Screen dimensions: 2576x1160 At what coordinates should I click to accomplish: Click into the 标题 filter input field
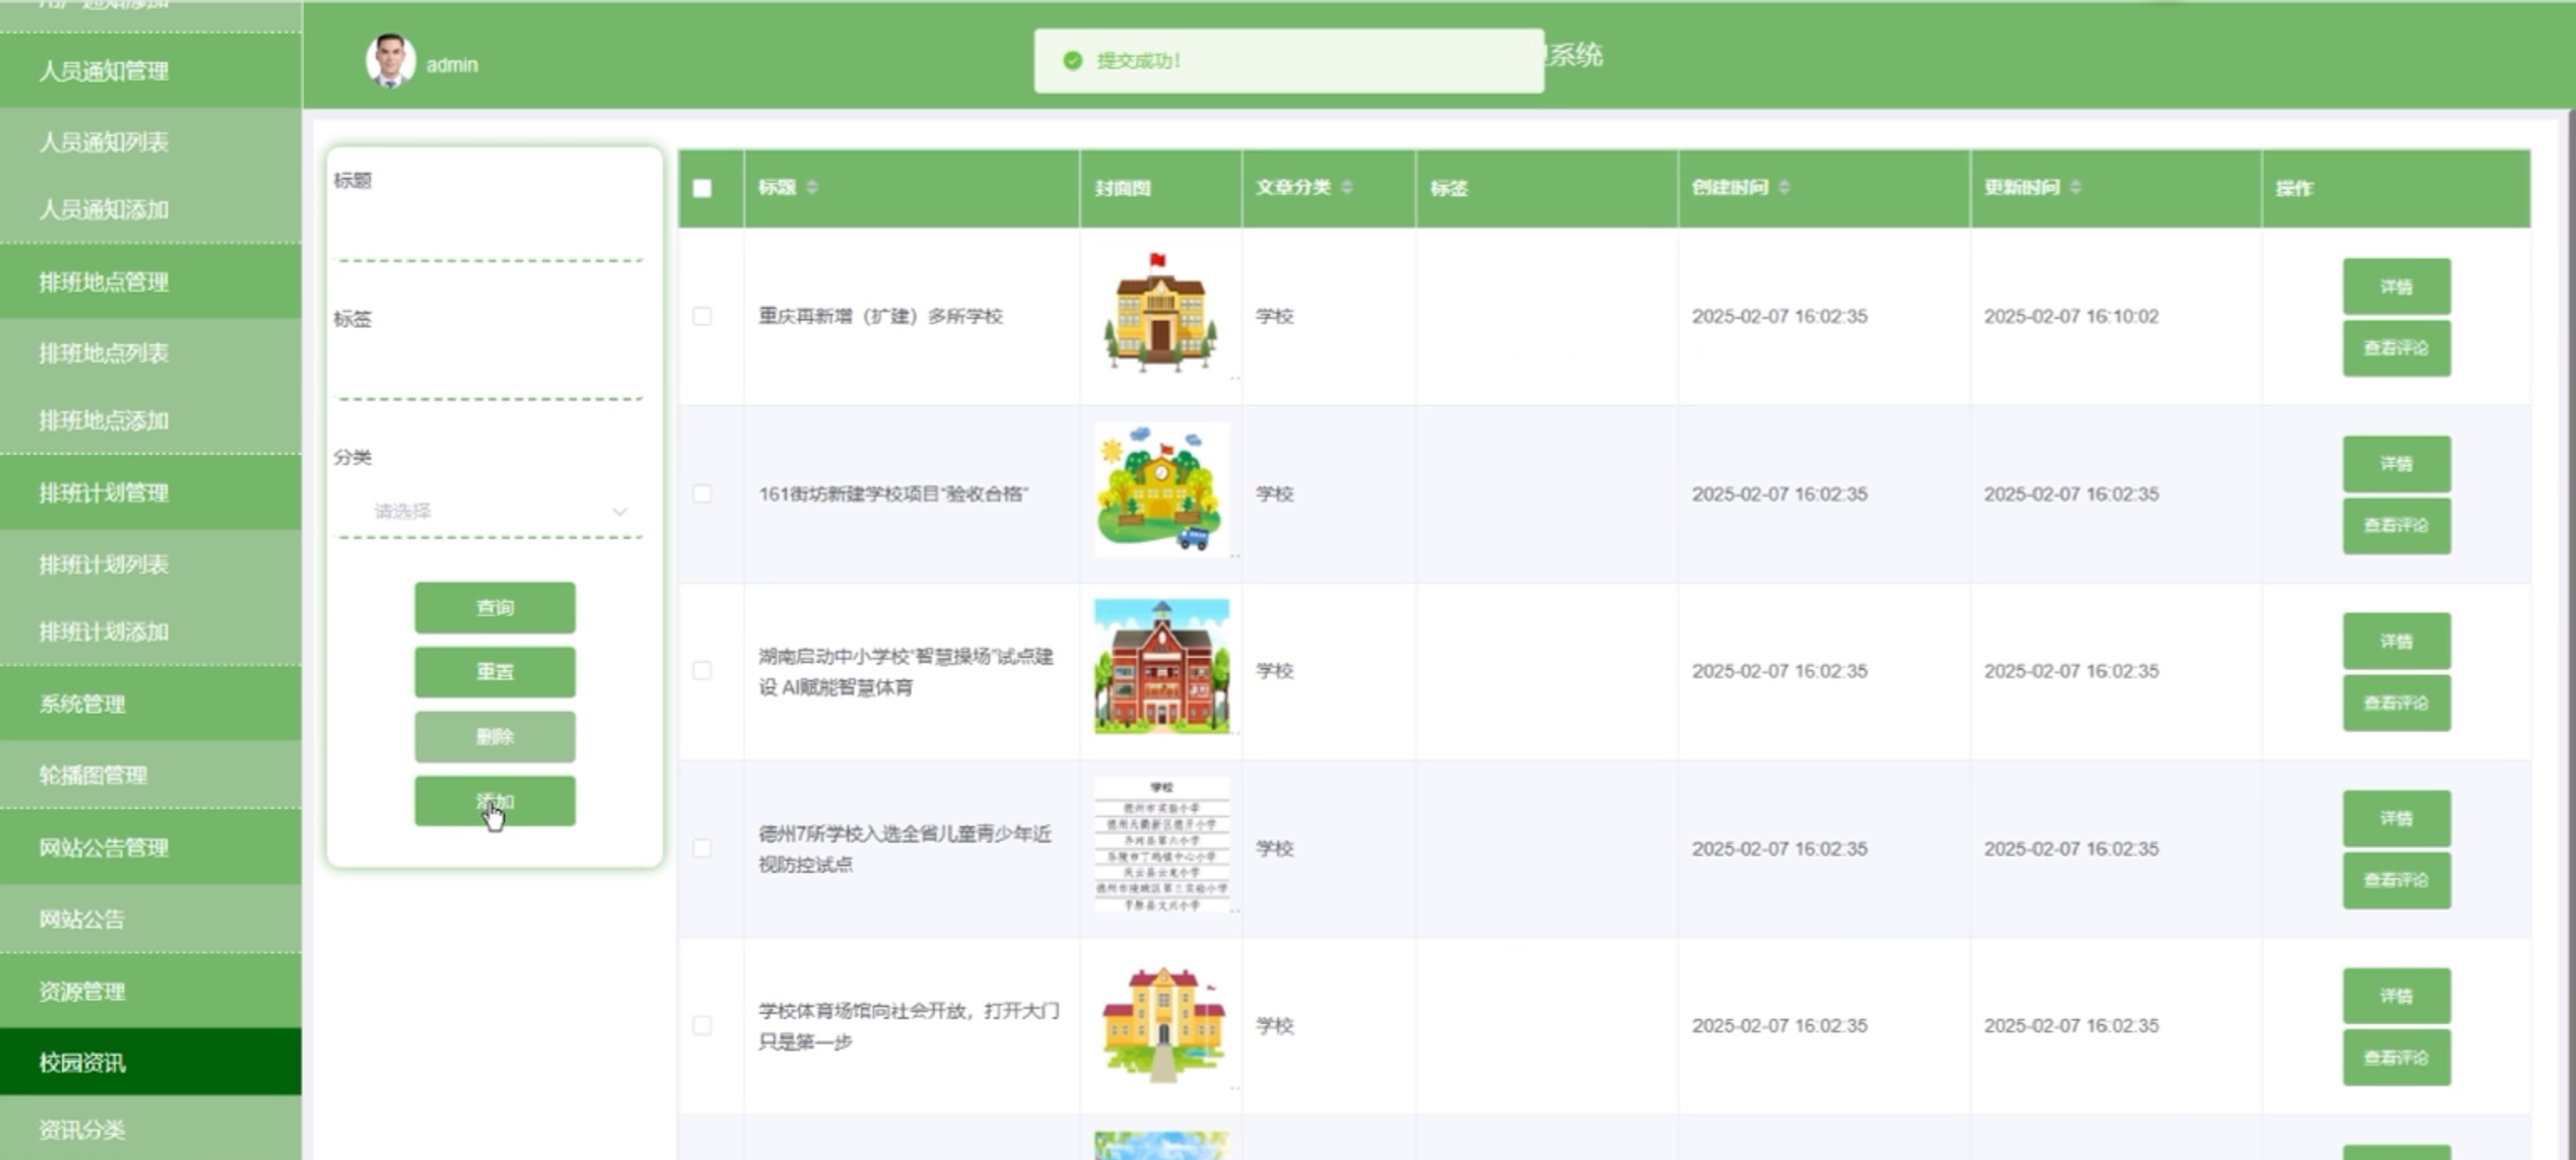click(x=490, y=235)
